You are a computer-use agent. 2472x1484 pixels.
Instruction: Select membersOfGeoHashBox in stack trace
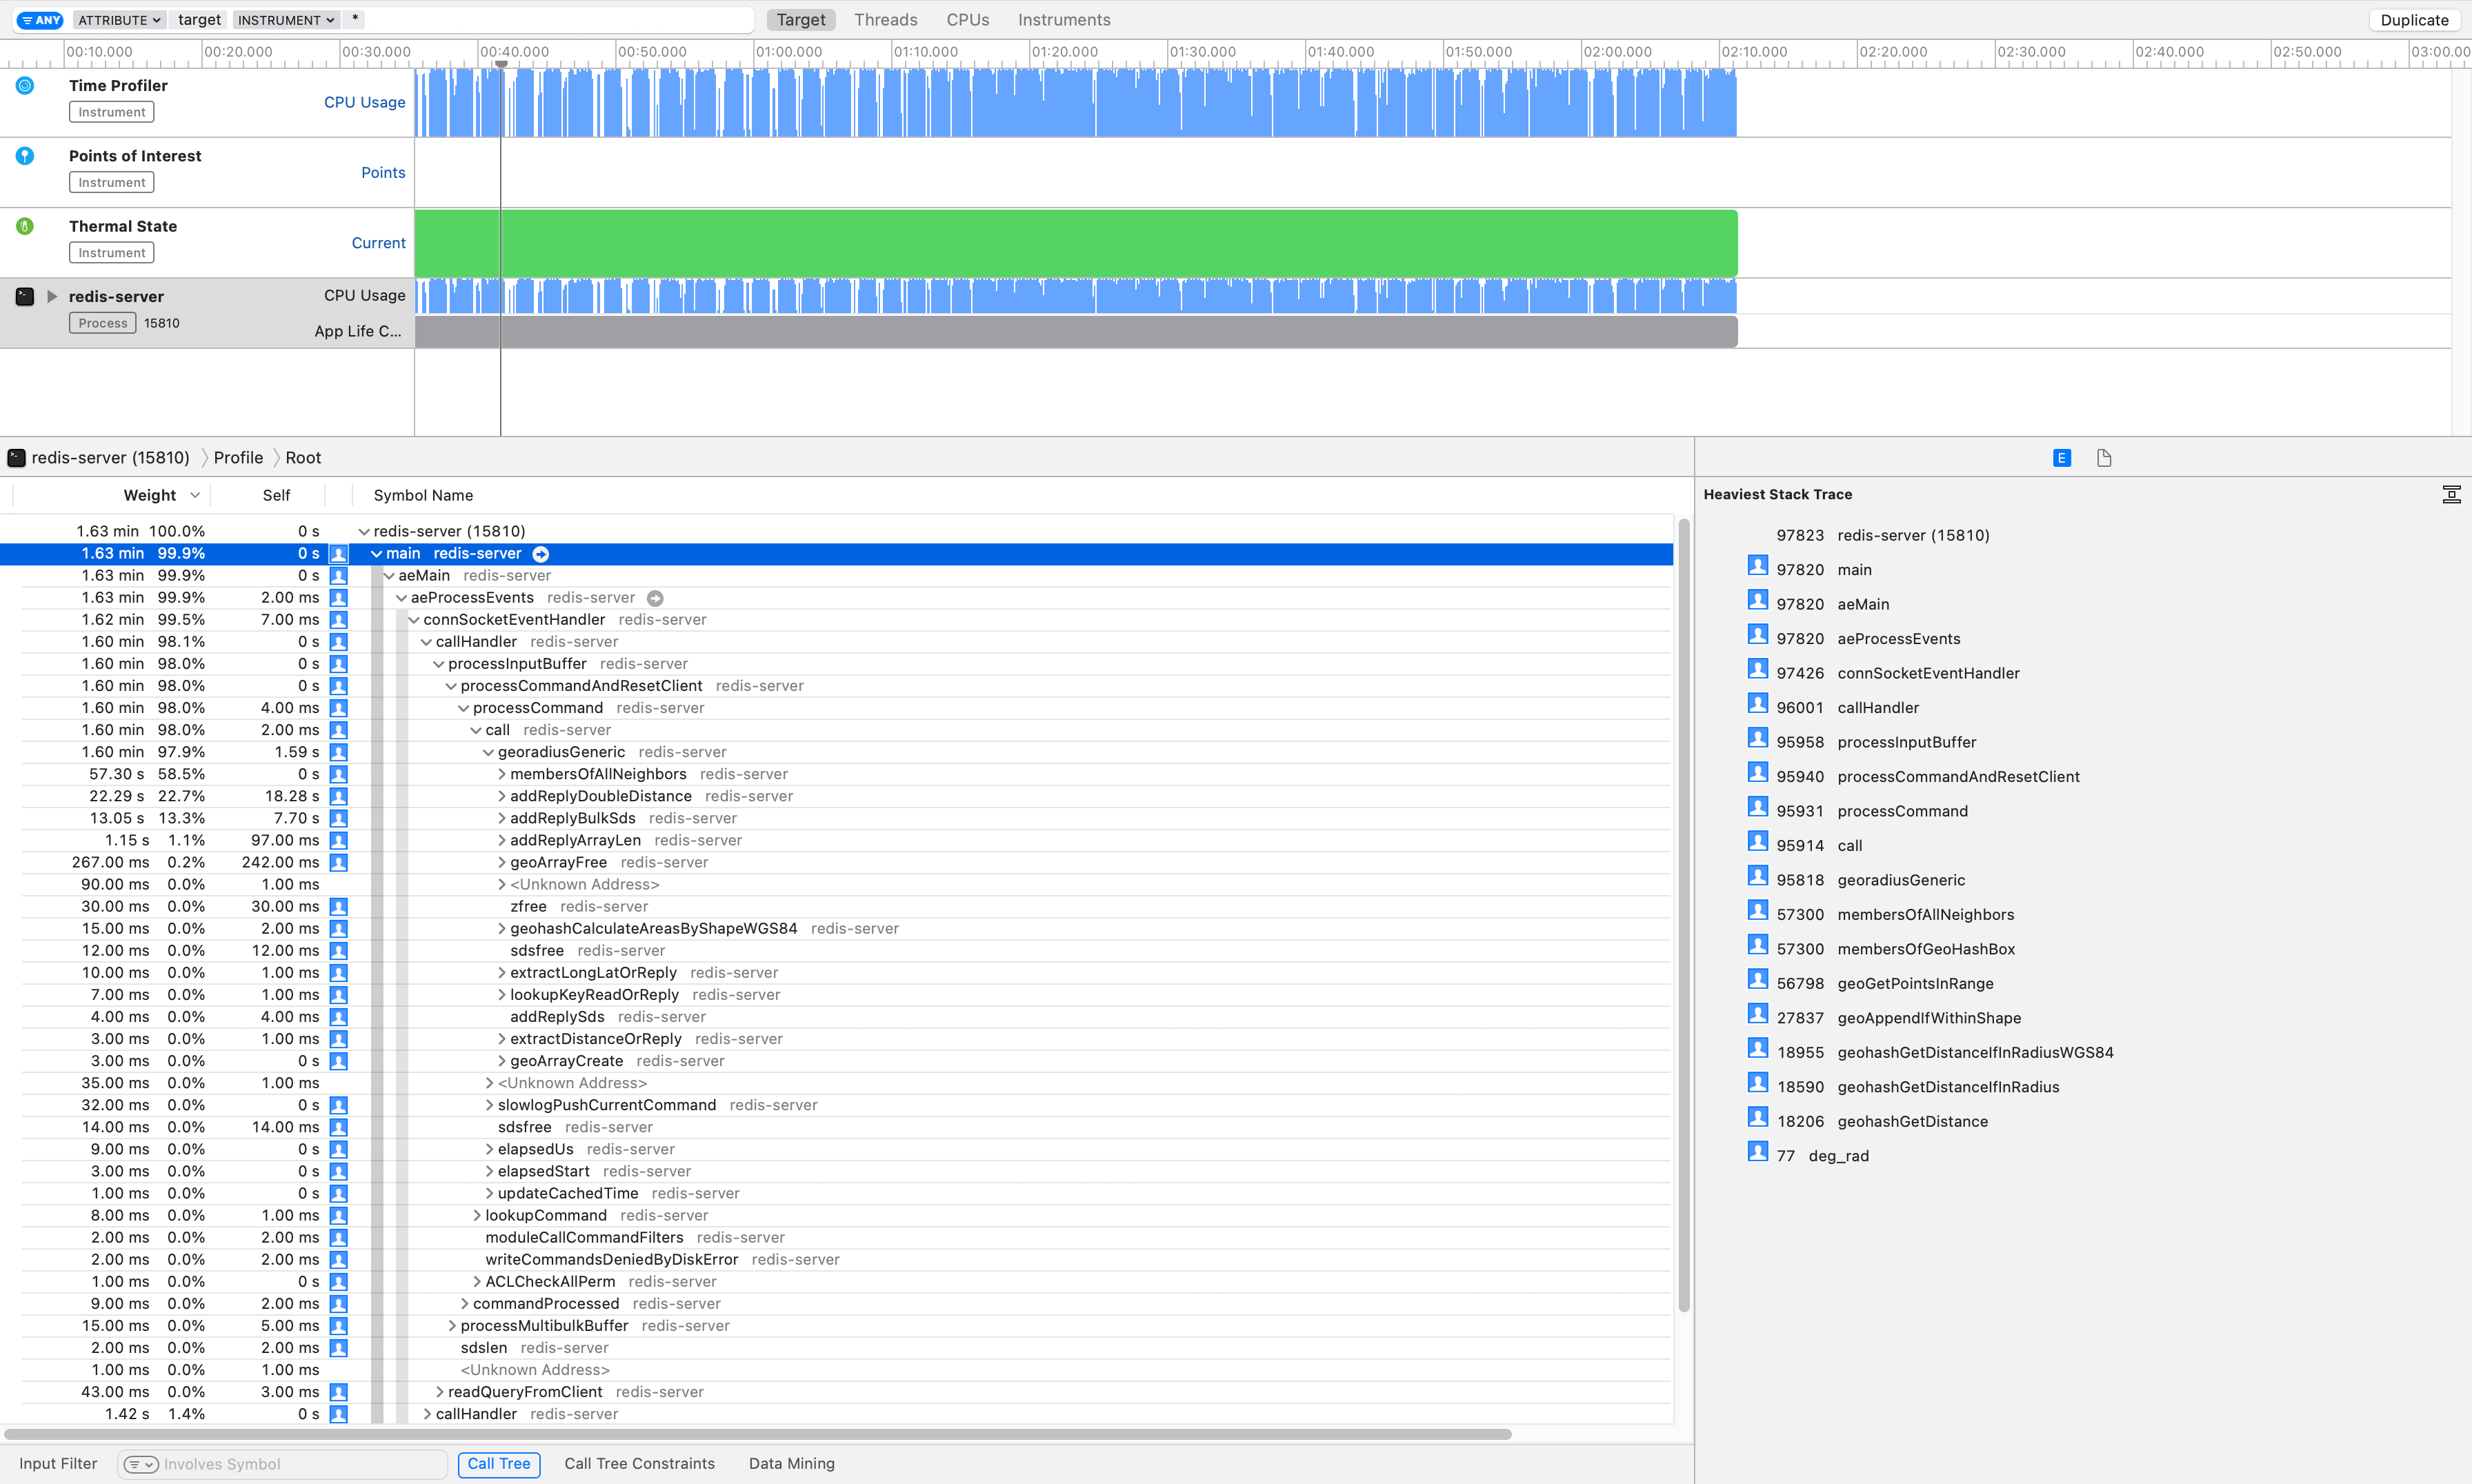1926,949
